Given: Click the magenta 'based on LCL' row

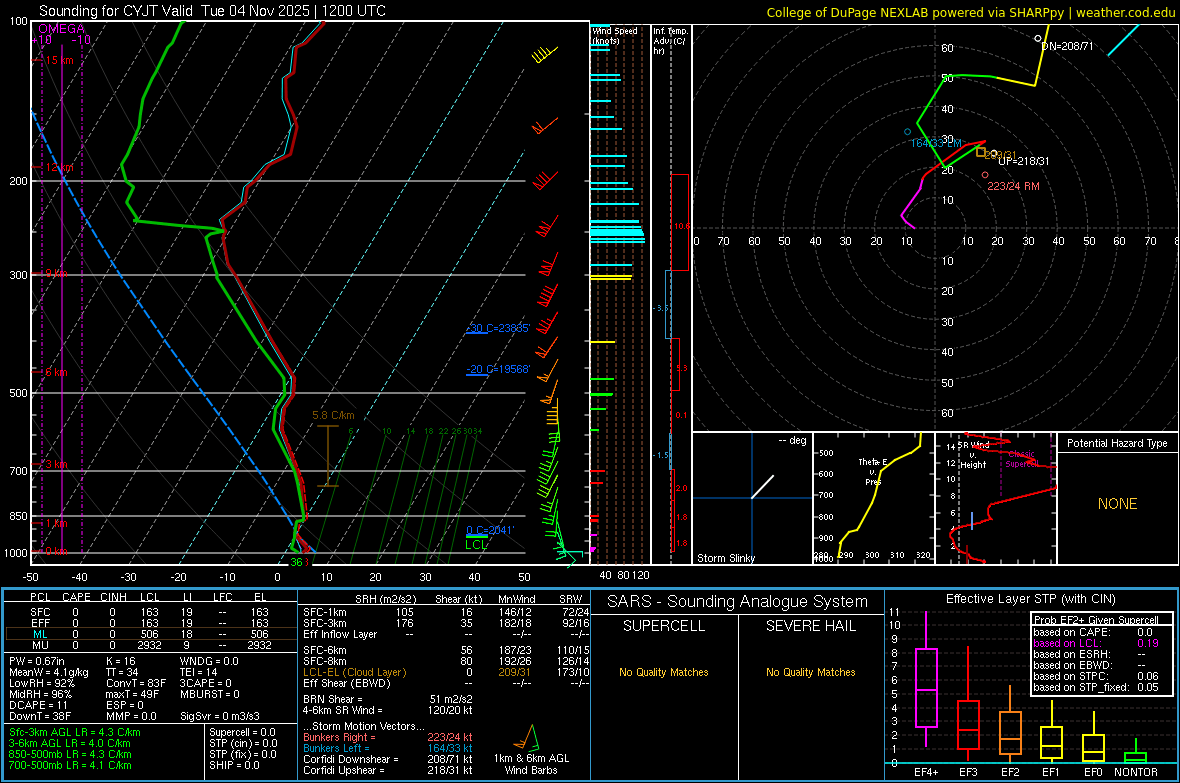Looking at the screenshot, I should [1096, 643].
